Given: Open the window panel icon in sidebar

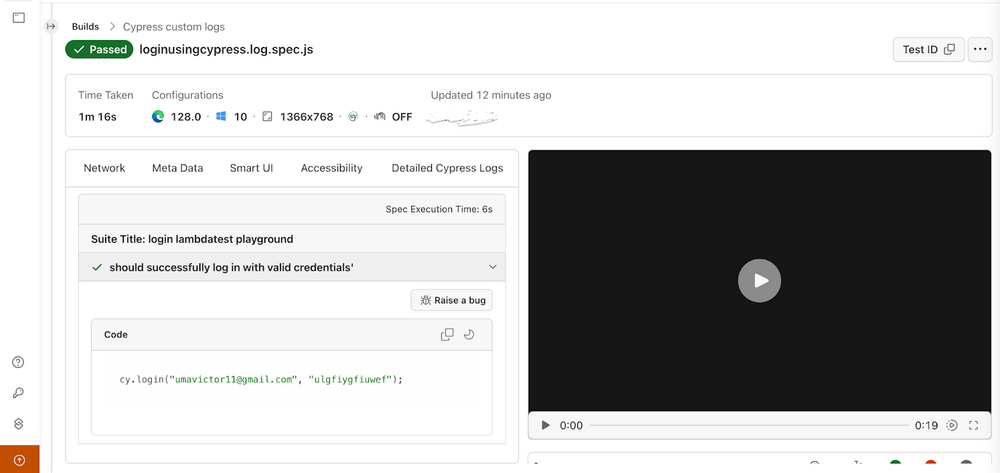Looking at the screenshot, I should pyautogui.click(x=18, y=18).
